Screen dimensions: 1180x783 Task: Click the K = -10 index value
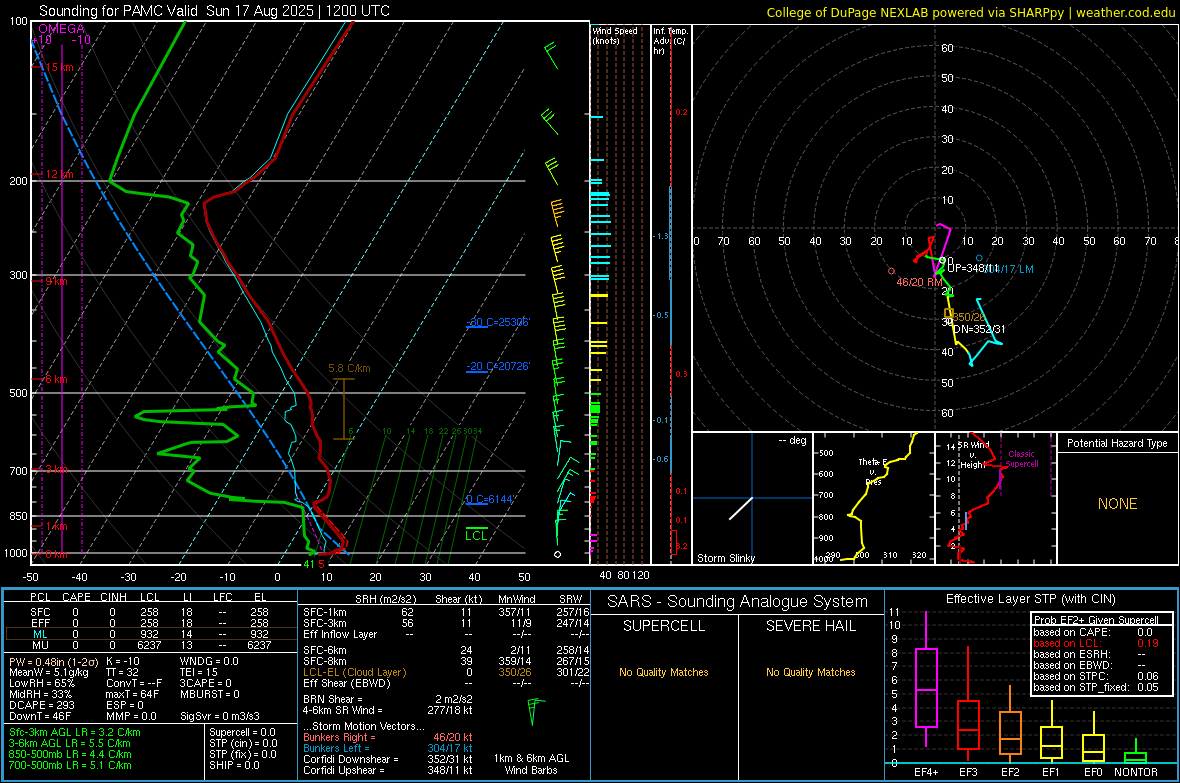(x=123, y=661)
